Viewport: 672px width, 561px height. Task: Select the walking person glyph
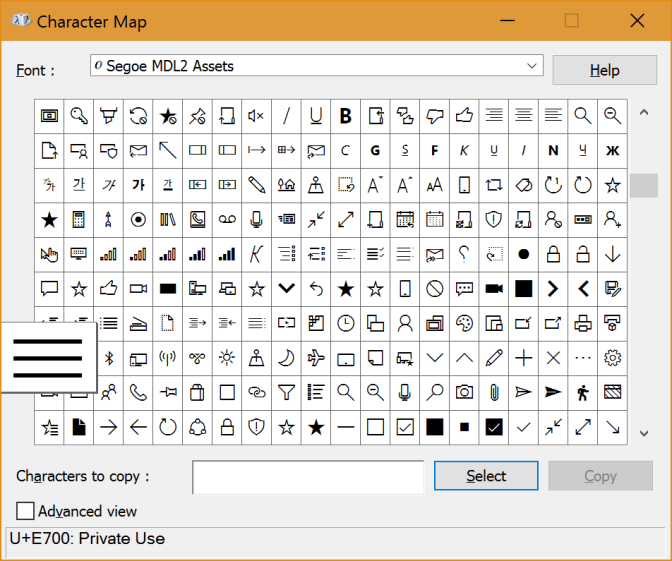[583, 392]
